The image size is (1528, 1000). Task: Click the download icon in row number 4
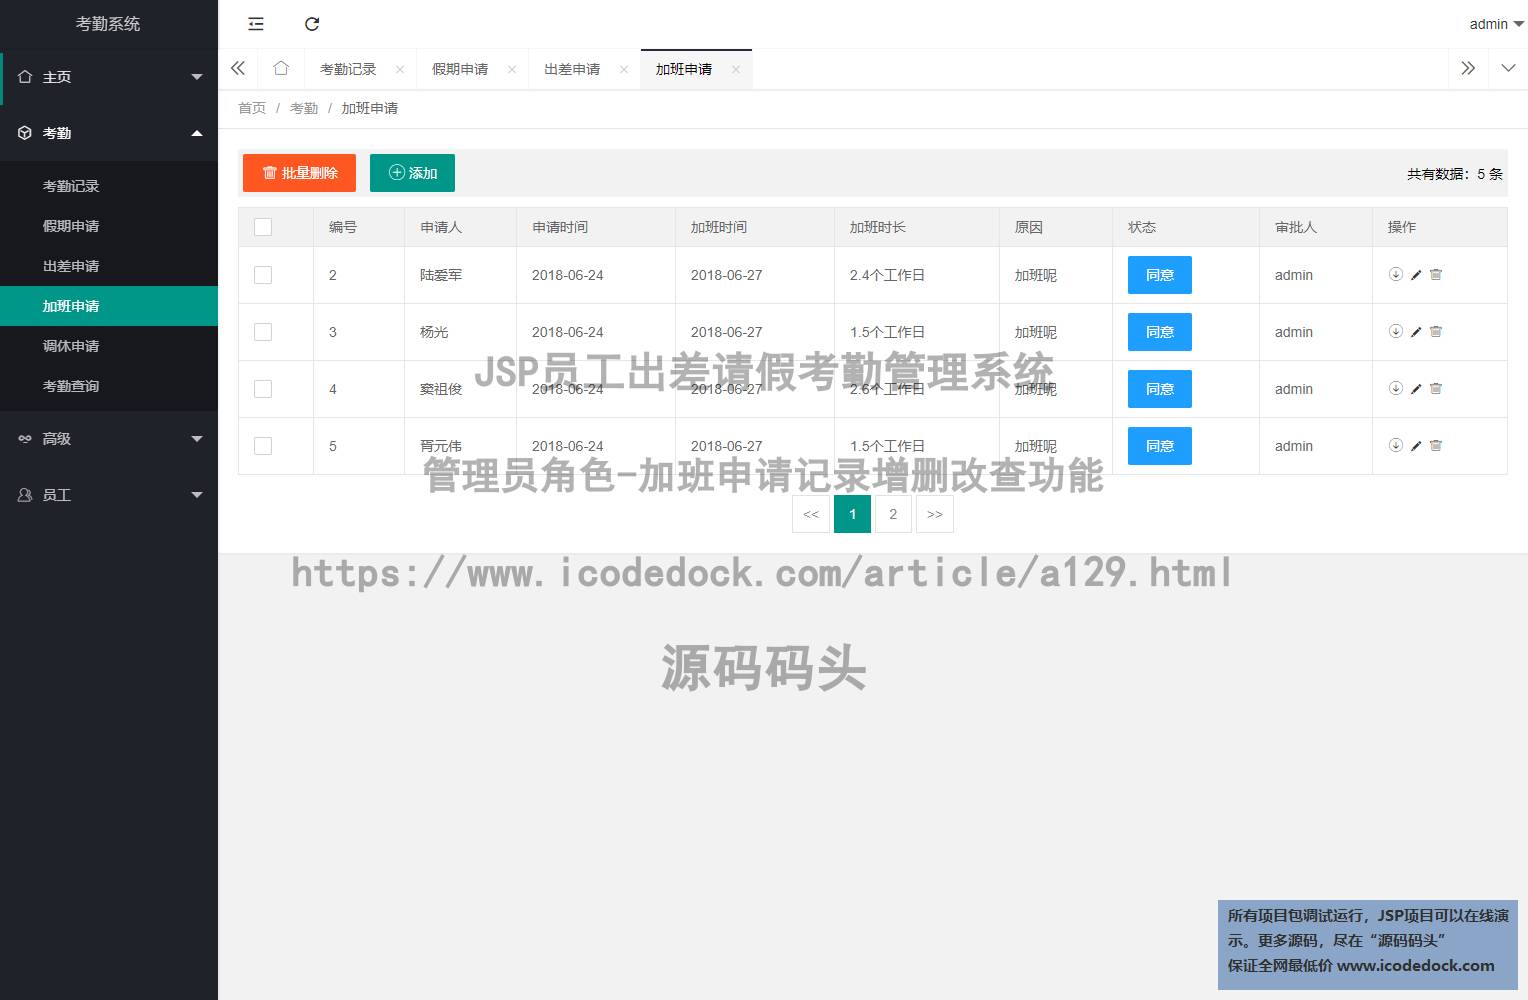pyautogui.click(x=1396, y=388)
